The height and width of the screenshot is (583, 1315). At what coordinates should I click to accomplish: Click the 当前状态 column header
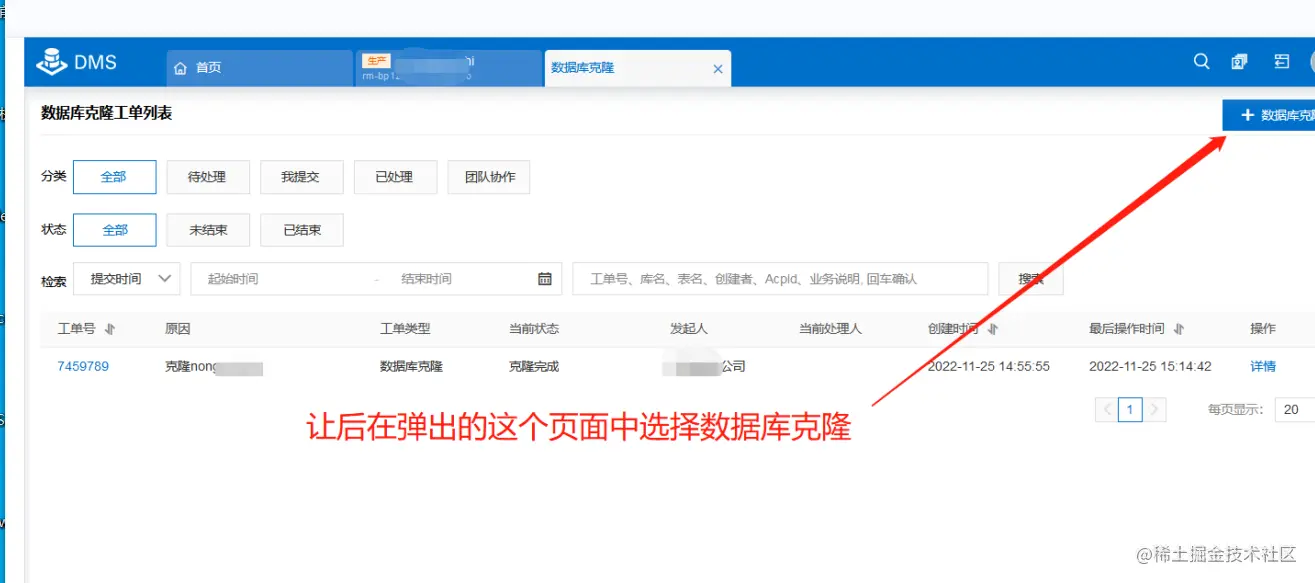tap(534, 328)
